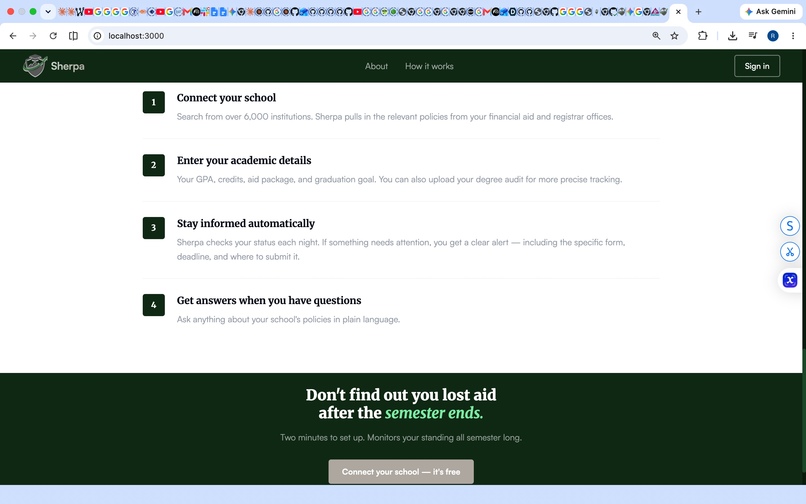806x504 pixels.
Task: Click step number 3 badge
Action: click(154, 228)
